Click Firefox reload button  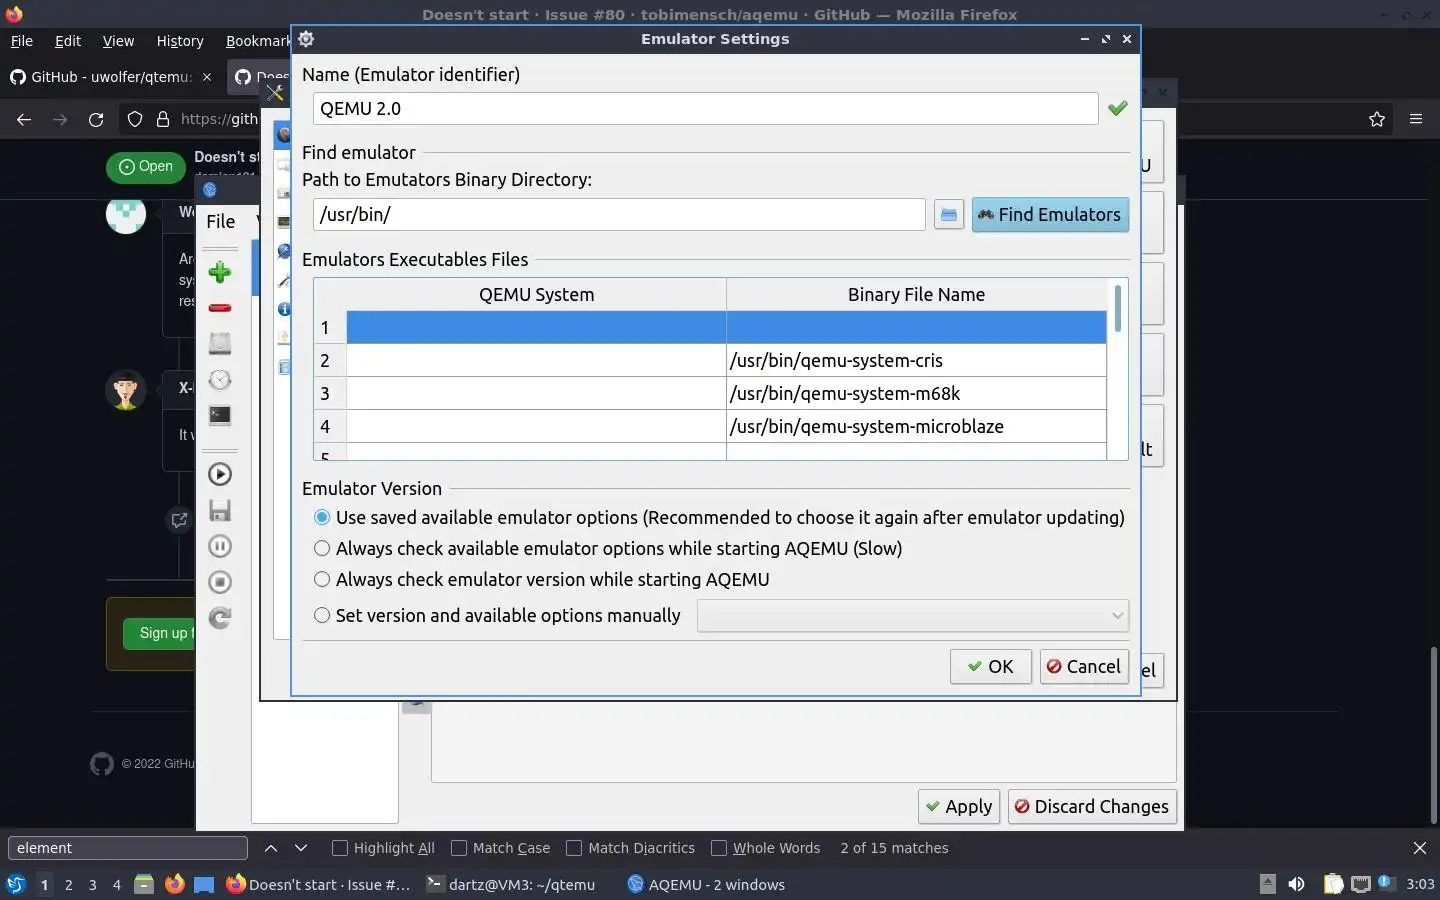pyautogui.click(x=96, y=119)
